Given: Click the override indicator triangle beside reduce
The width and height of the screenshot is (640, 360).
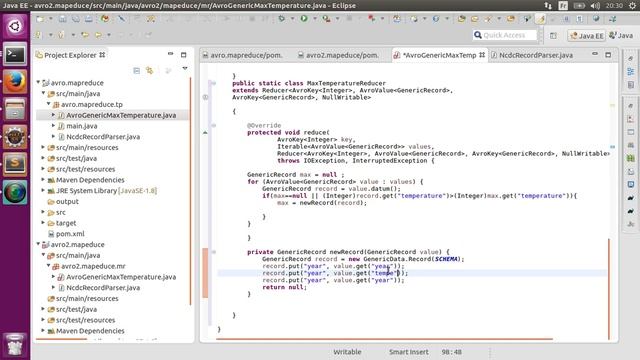Looking at the screenshot, I should pyautogui.click(x=205, y=132).
